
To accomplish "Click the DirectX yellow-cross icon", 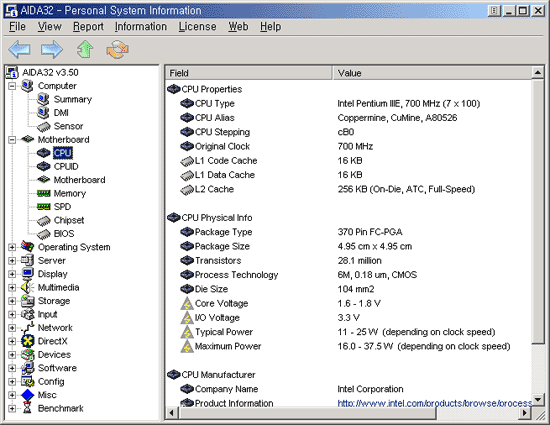I will pos(27,341).
